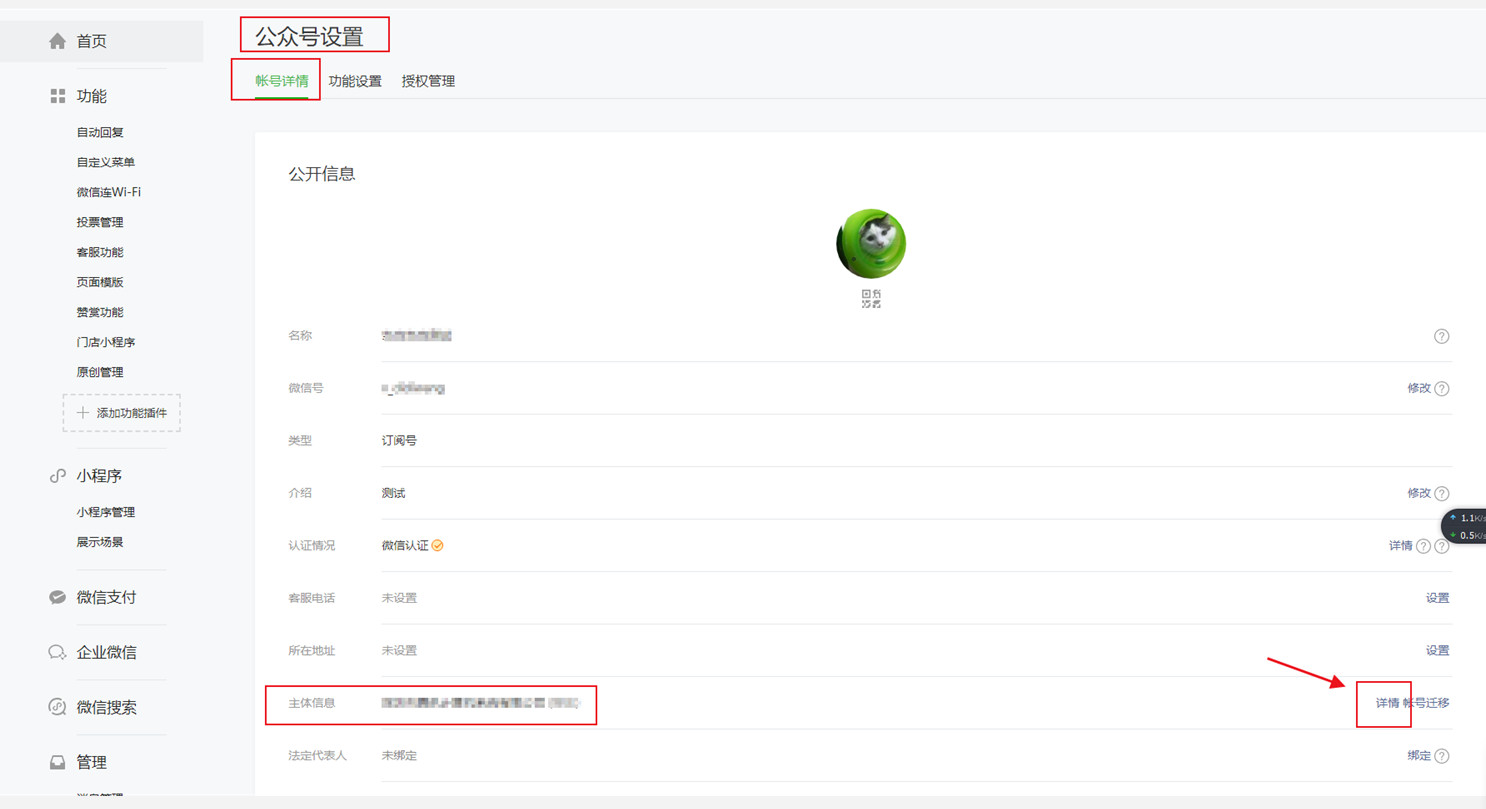
Task: Show the QR code below the avatar
Action: point(871,298)
